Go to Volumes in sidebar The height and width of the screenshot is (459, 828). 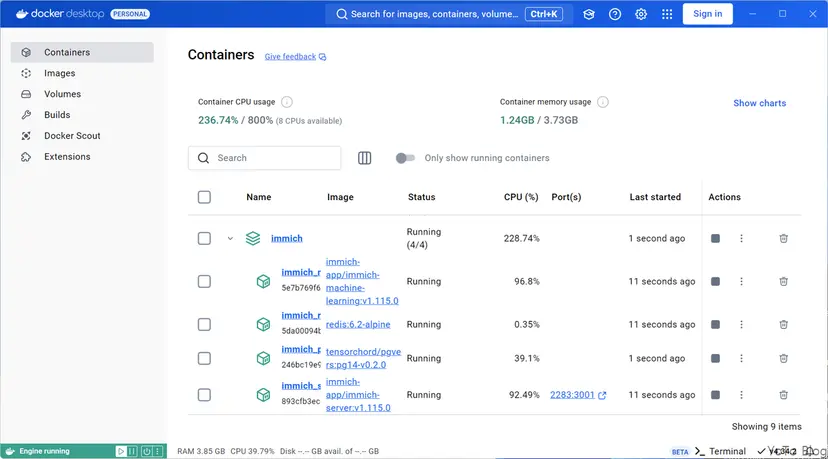point(82,94)
